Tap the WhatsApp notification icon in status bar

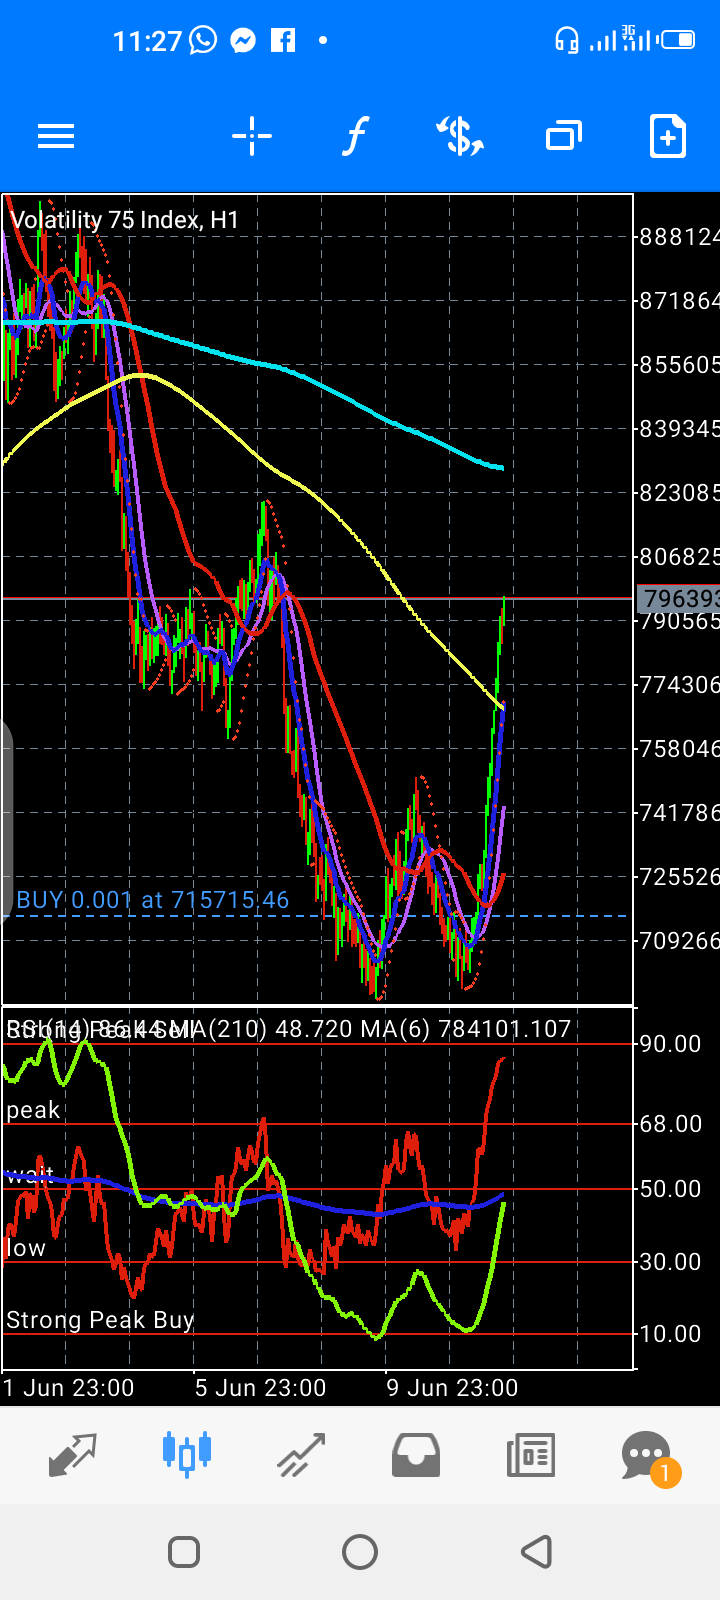coord(203,40)
